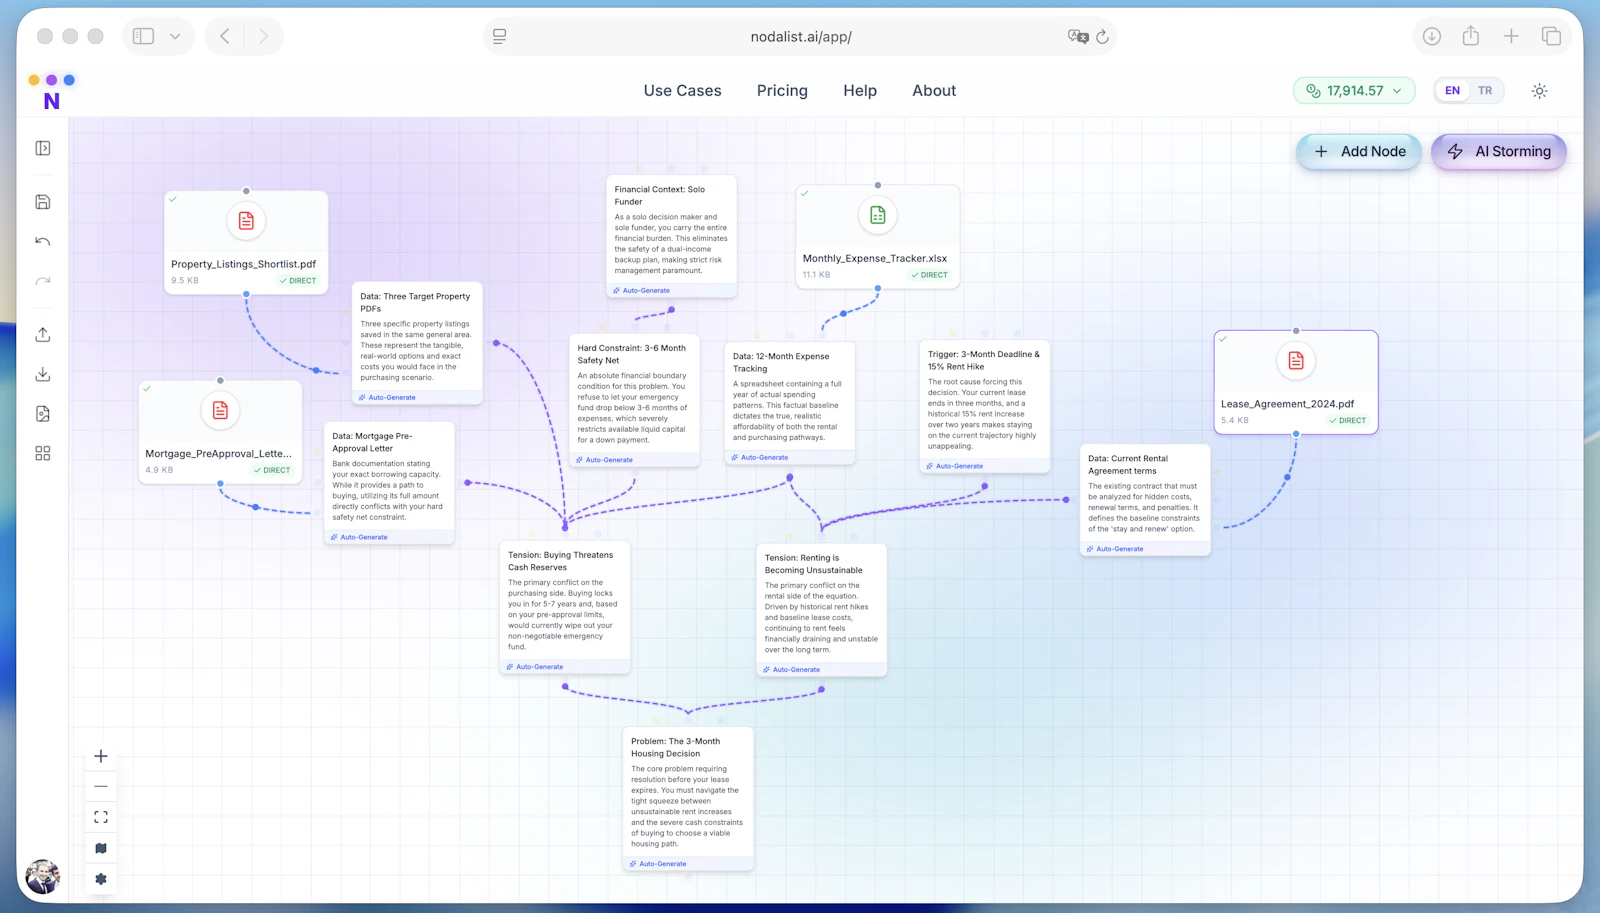1600x913 pixels.
Task: Show browser downloads
Action: pos(1432,36)
